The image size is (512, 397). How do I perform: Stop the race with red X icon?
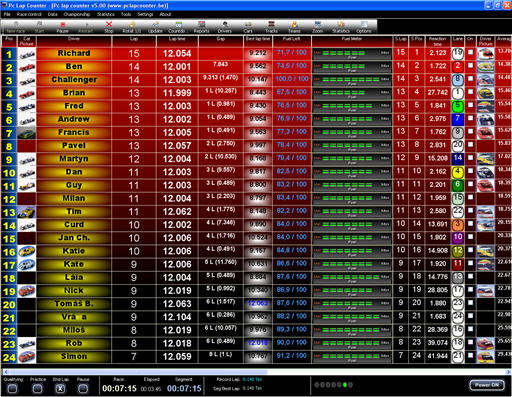tap(109, 27)
